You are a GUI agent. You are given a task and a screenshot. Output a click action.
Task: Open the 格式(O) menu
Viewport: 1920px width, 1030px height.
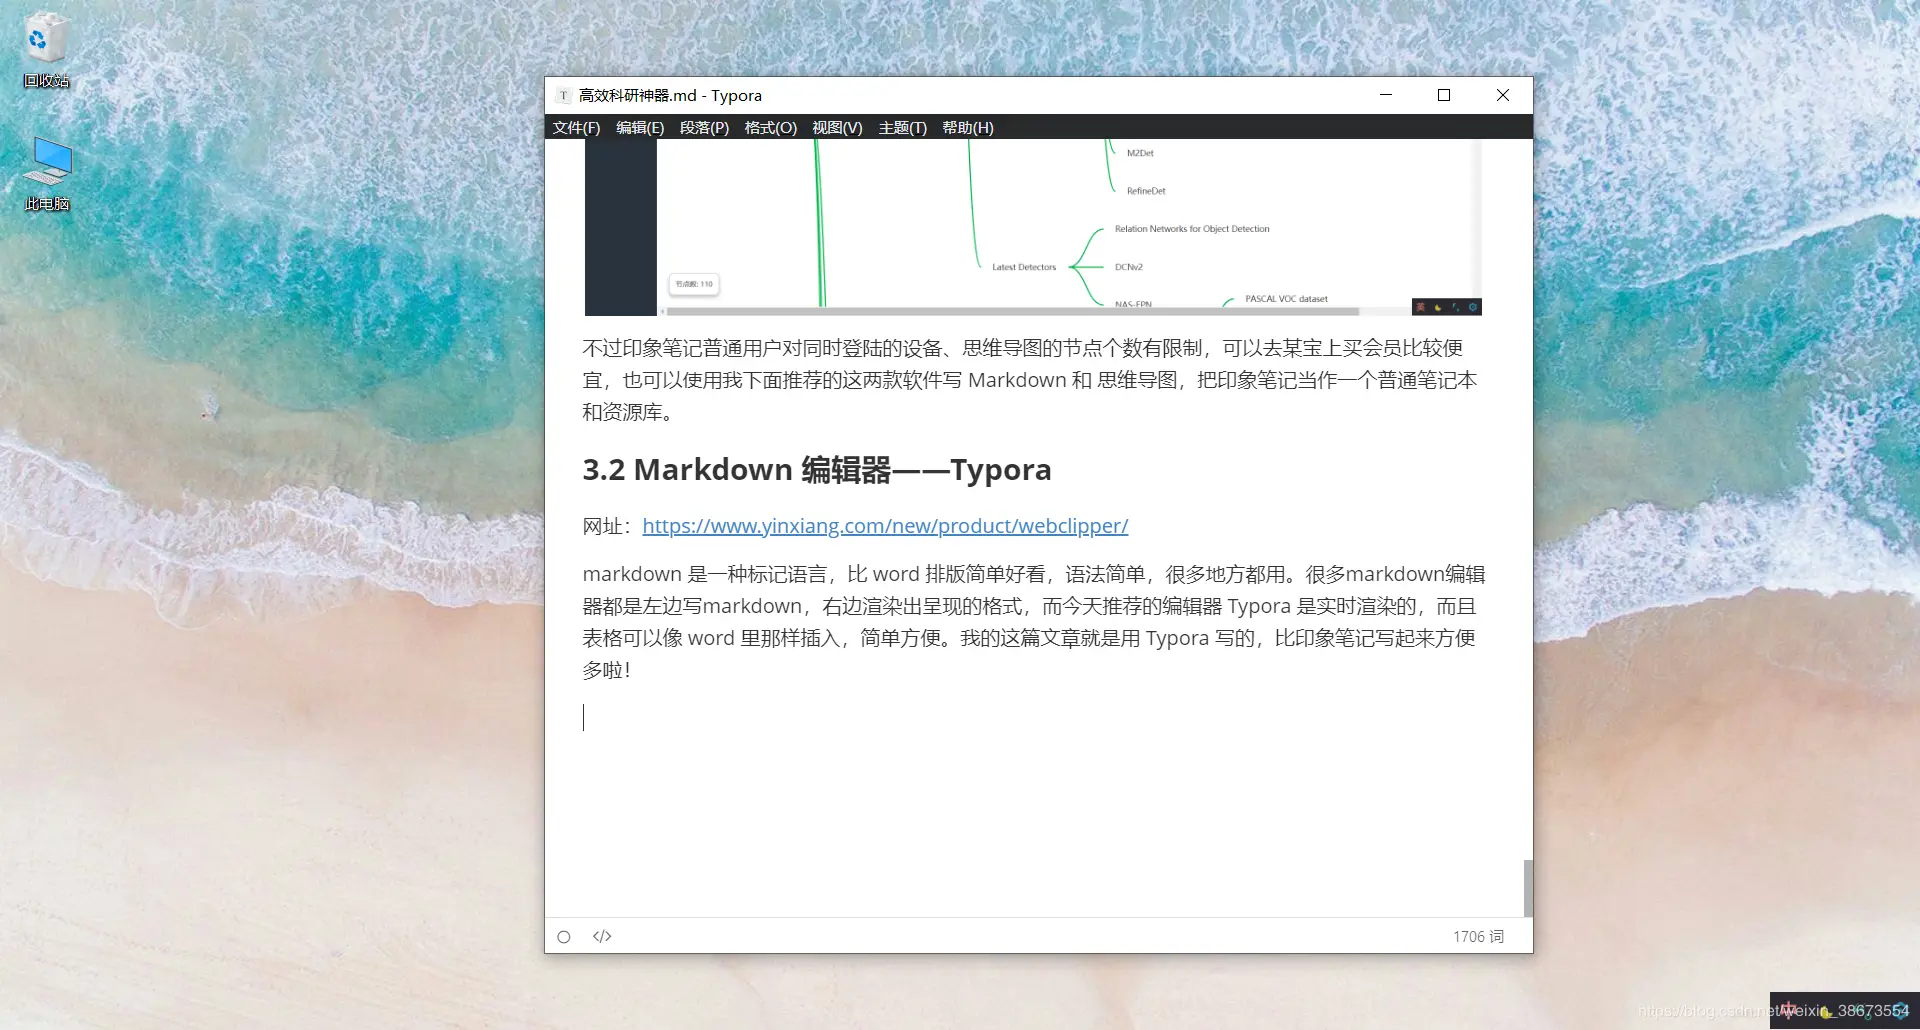pos(769,127)
